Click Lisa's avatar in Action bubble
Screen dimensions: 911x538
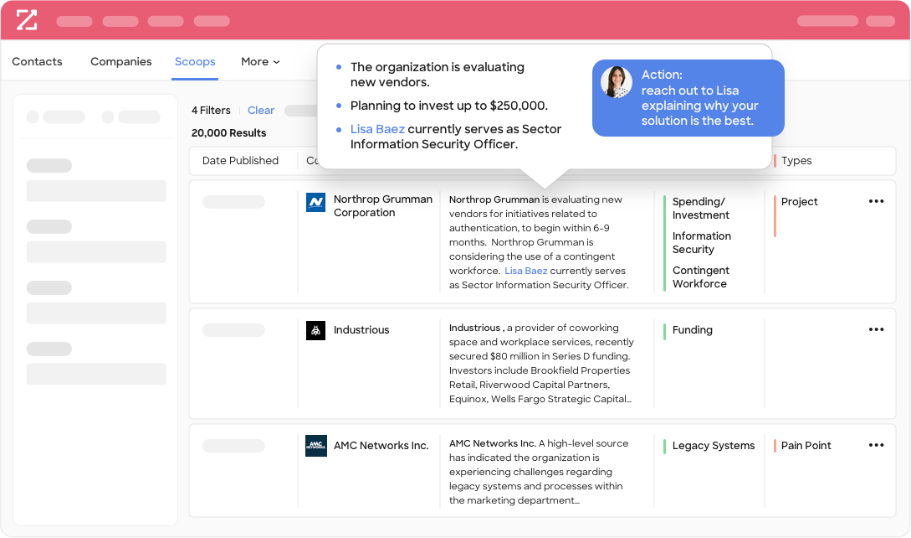[616, 81]
